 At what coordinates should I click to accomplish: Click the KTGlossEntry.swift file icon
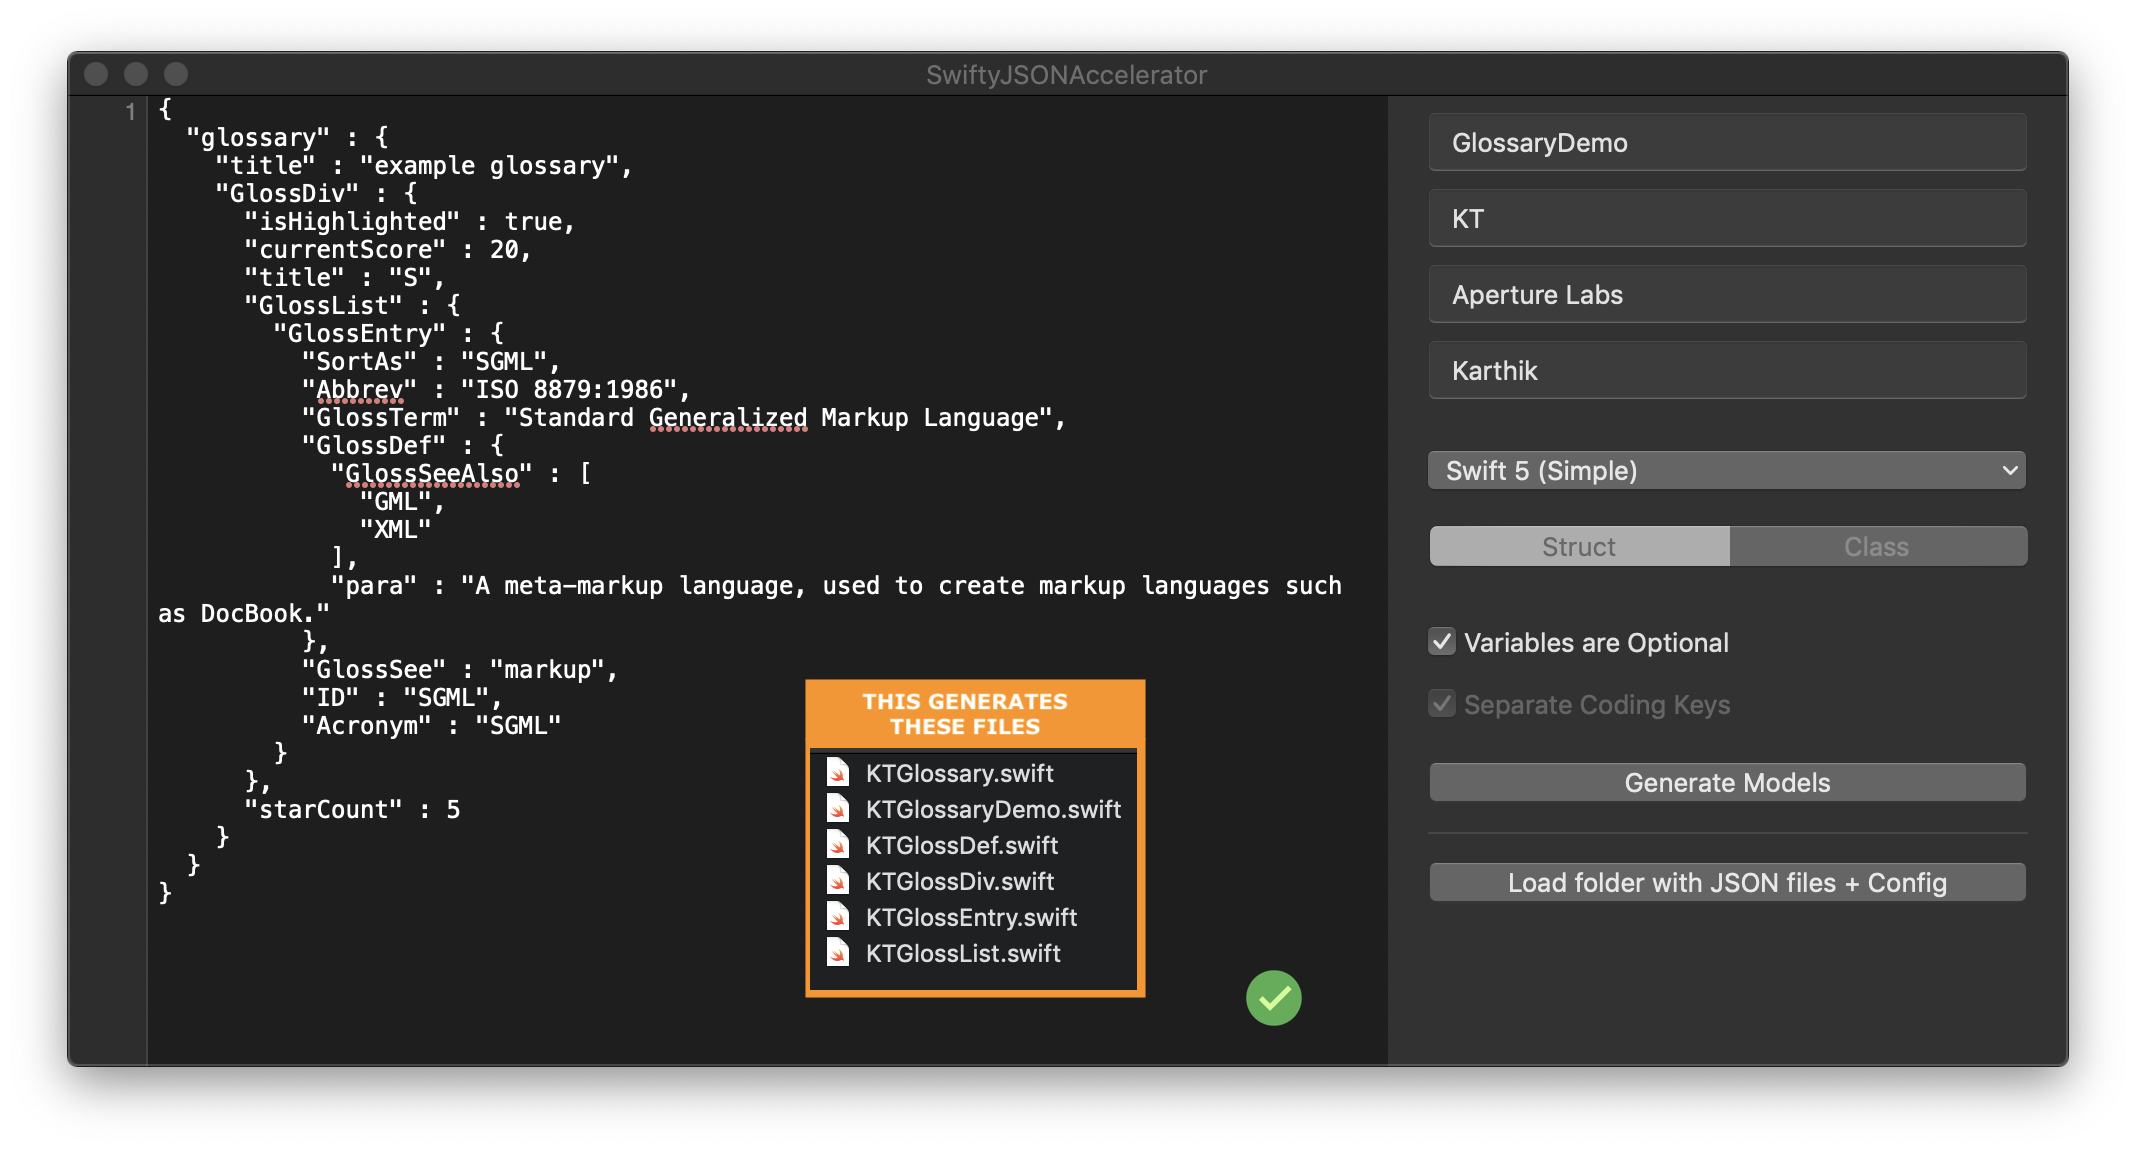coord(838,917)
